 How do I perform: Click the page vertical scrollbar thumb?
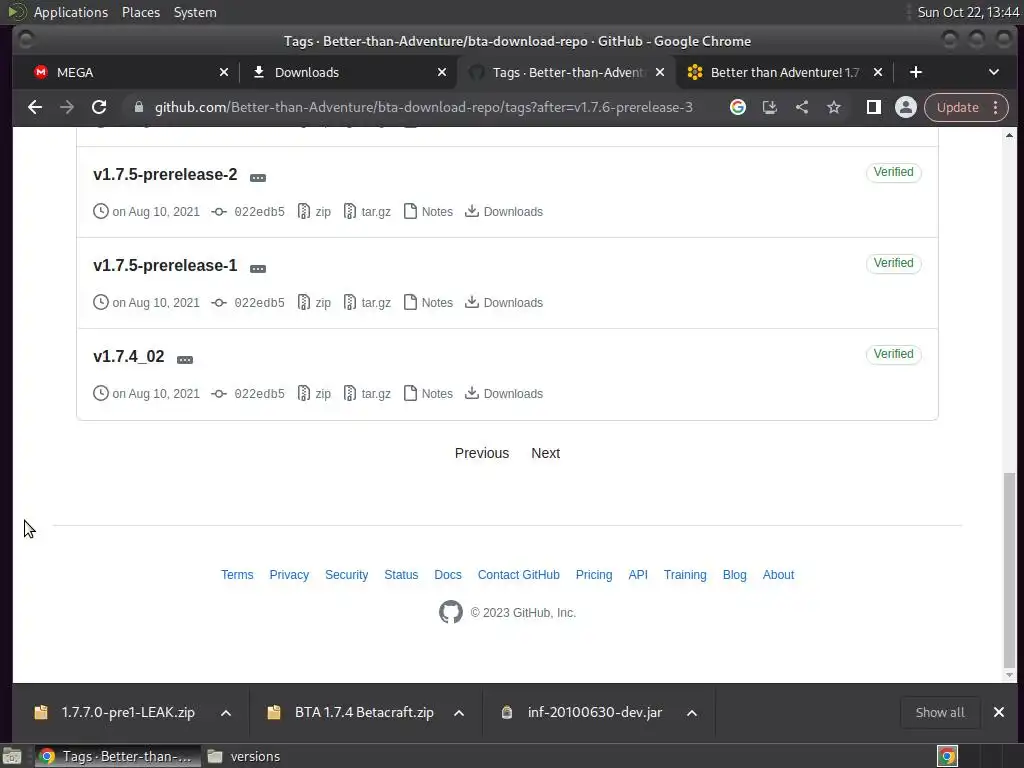(x=1010, y=568)
